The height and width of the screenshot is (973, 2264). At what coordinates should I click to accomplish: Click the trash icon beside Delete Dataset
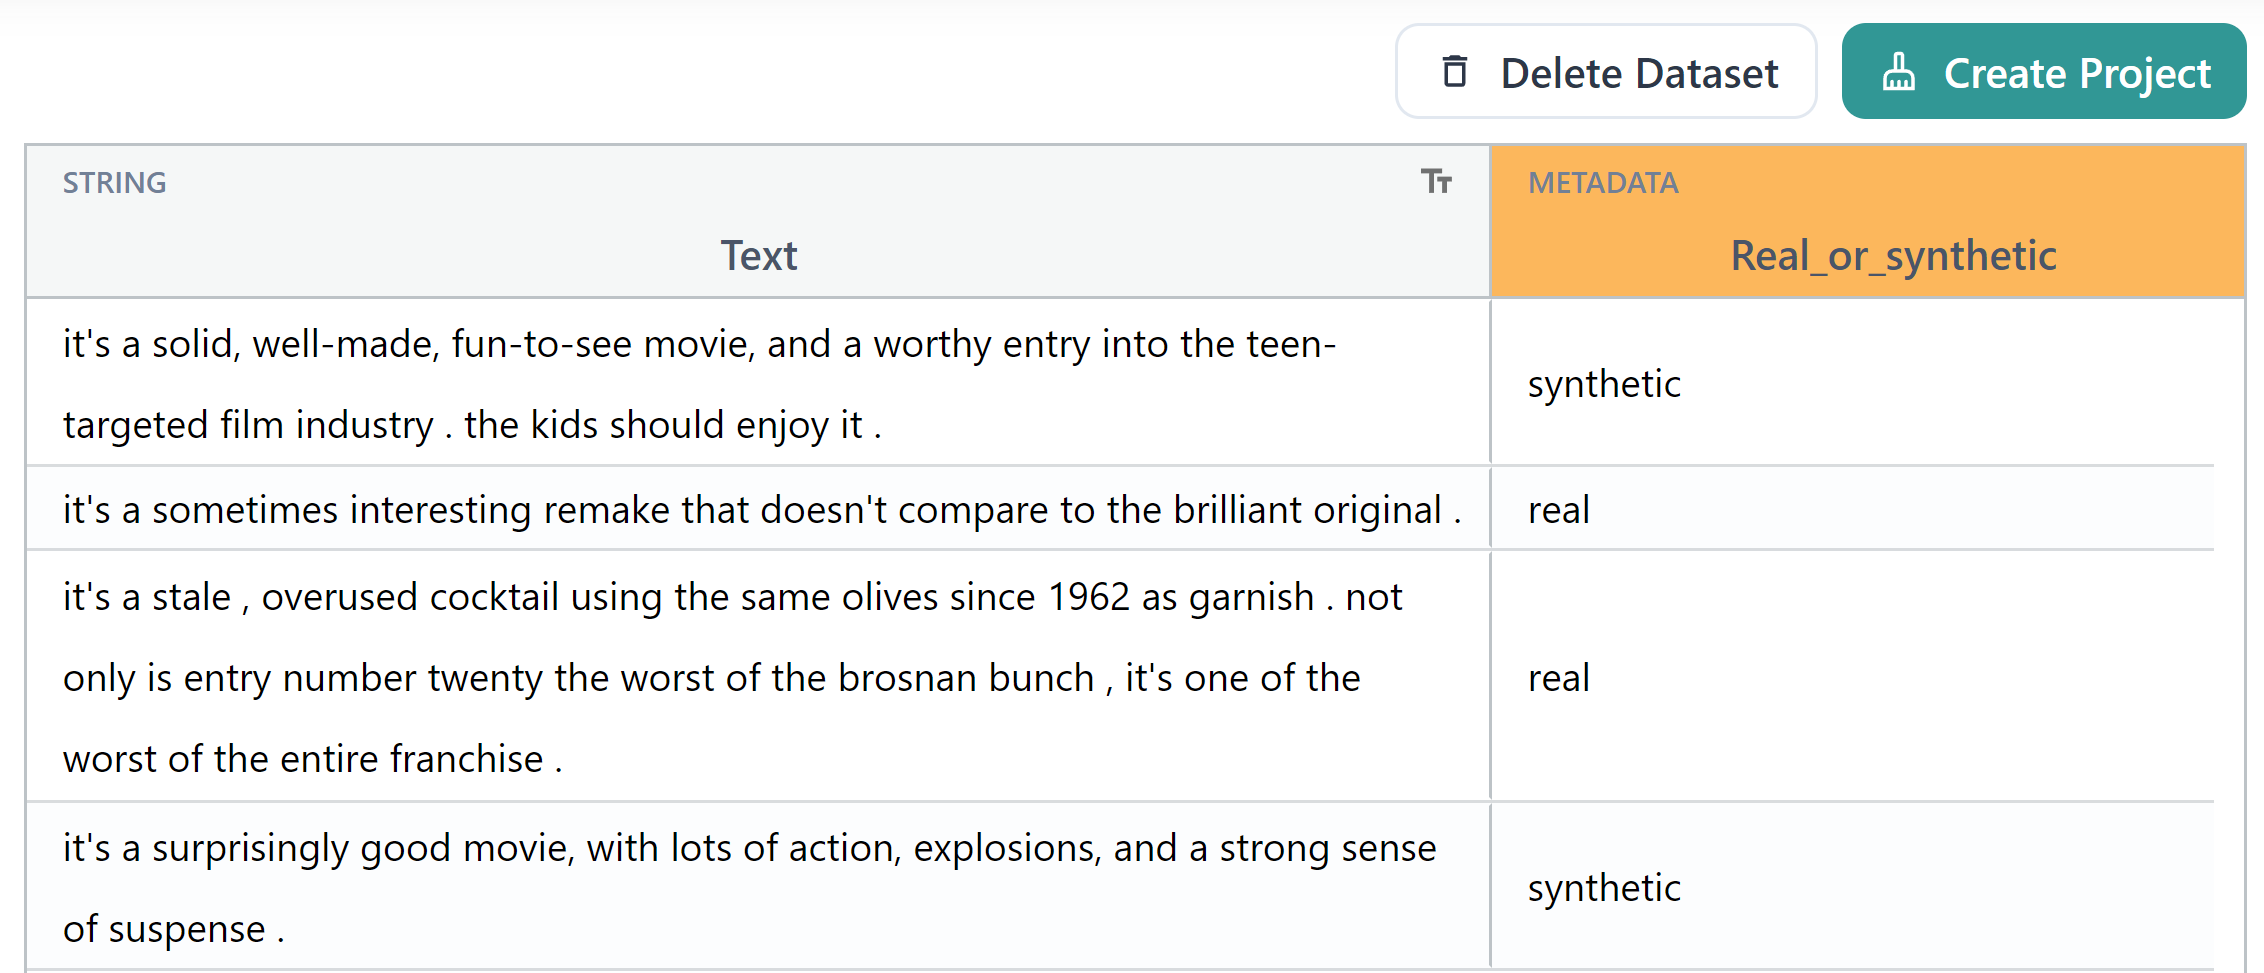point(1455,72)
